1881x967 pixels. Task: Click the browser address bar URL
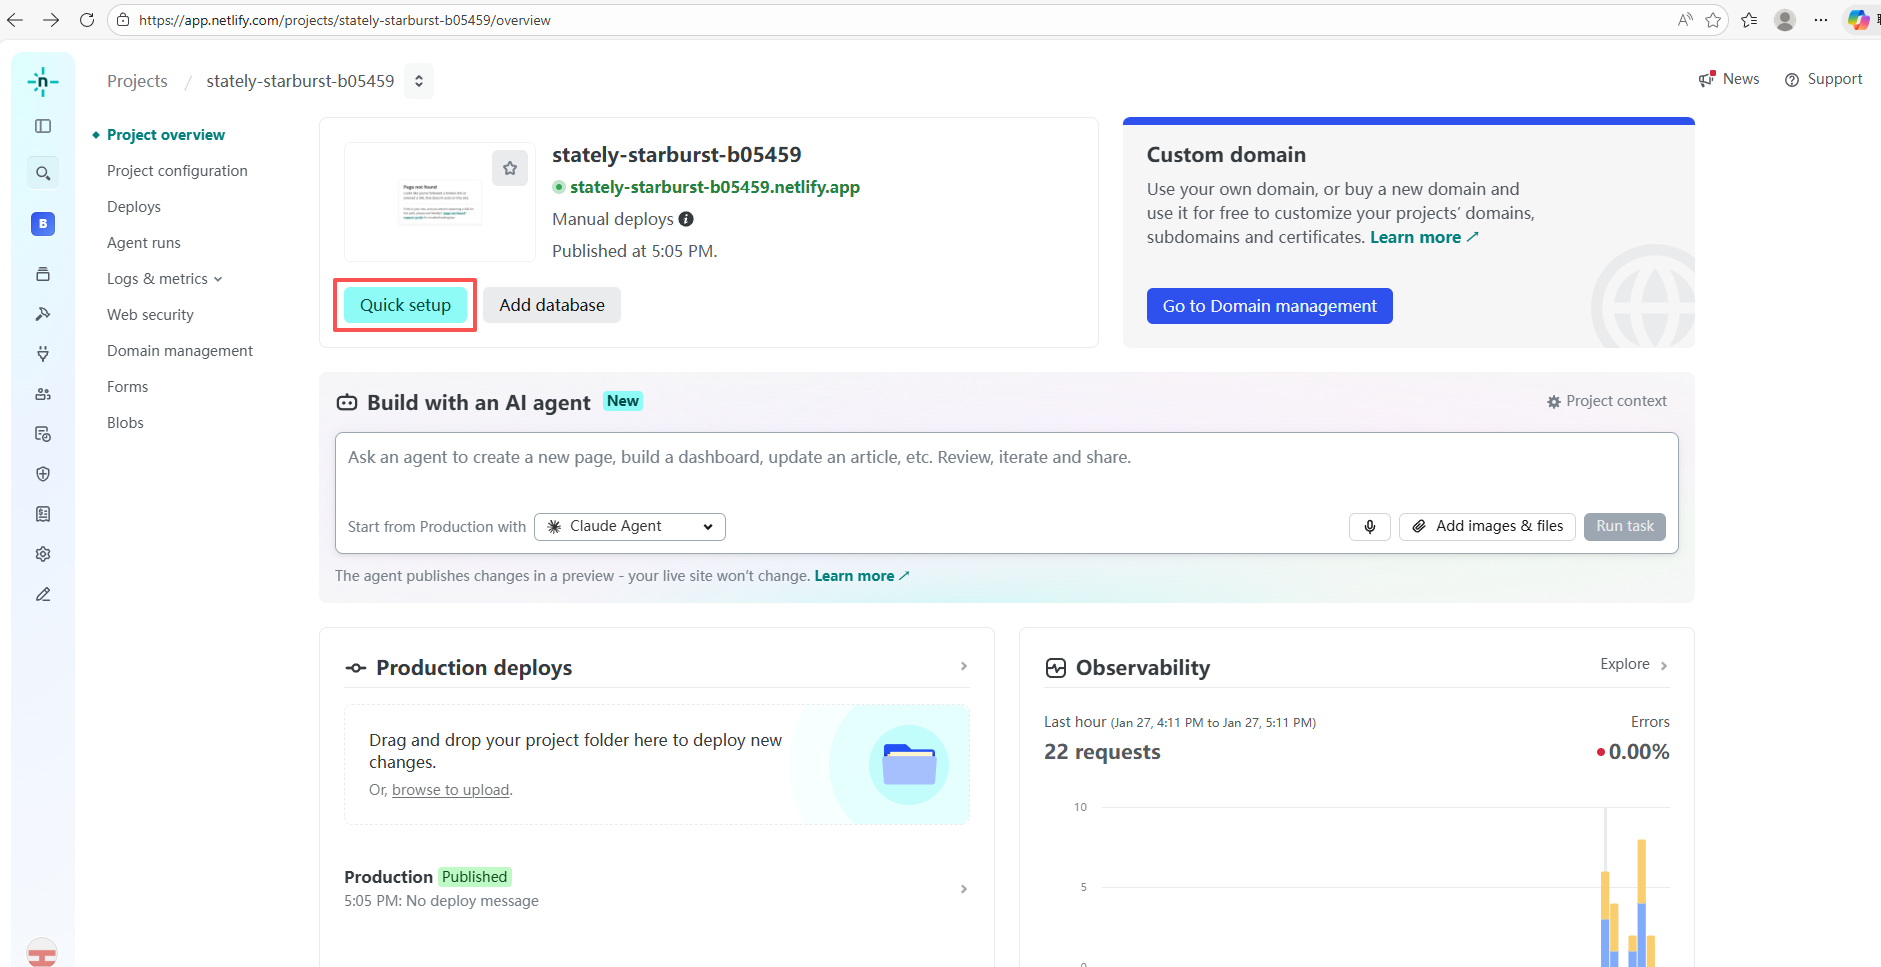click(x=344, y=20)
